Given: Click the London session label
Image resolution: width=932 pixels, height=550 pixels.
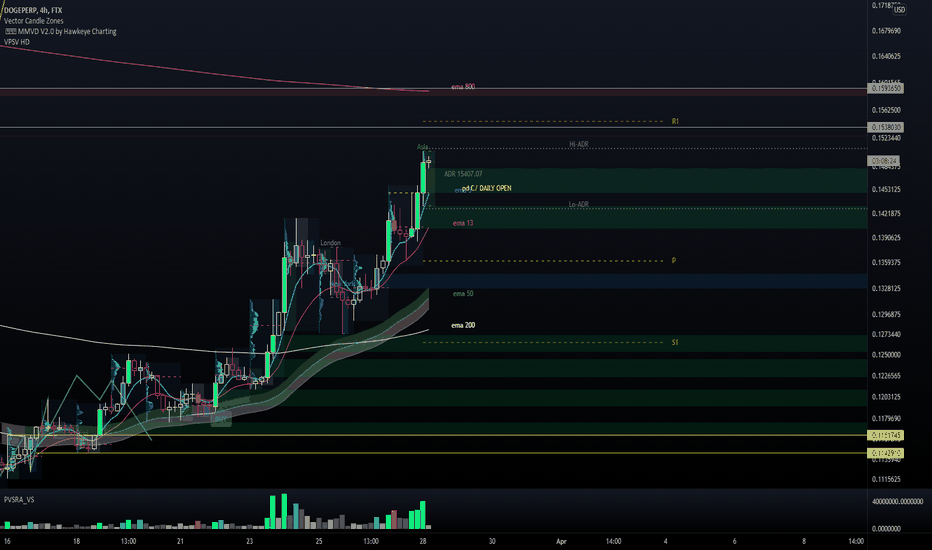Looking at the screenshot, I should pos(330,243).
